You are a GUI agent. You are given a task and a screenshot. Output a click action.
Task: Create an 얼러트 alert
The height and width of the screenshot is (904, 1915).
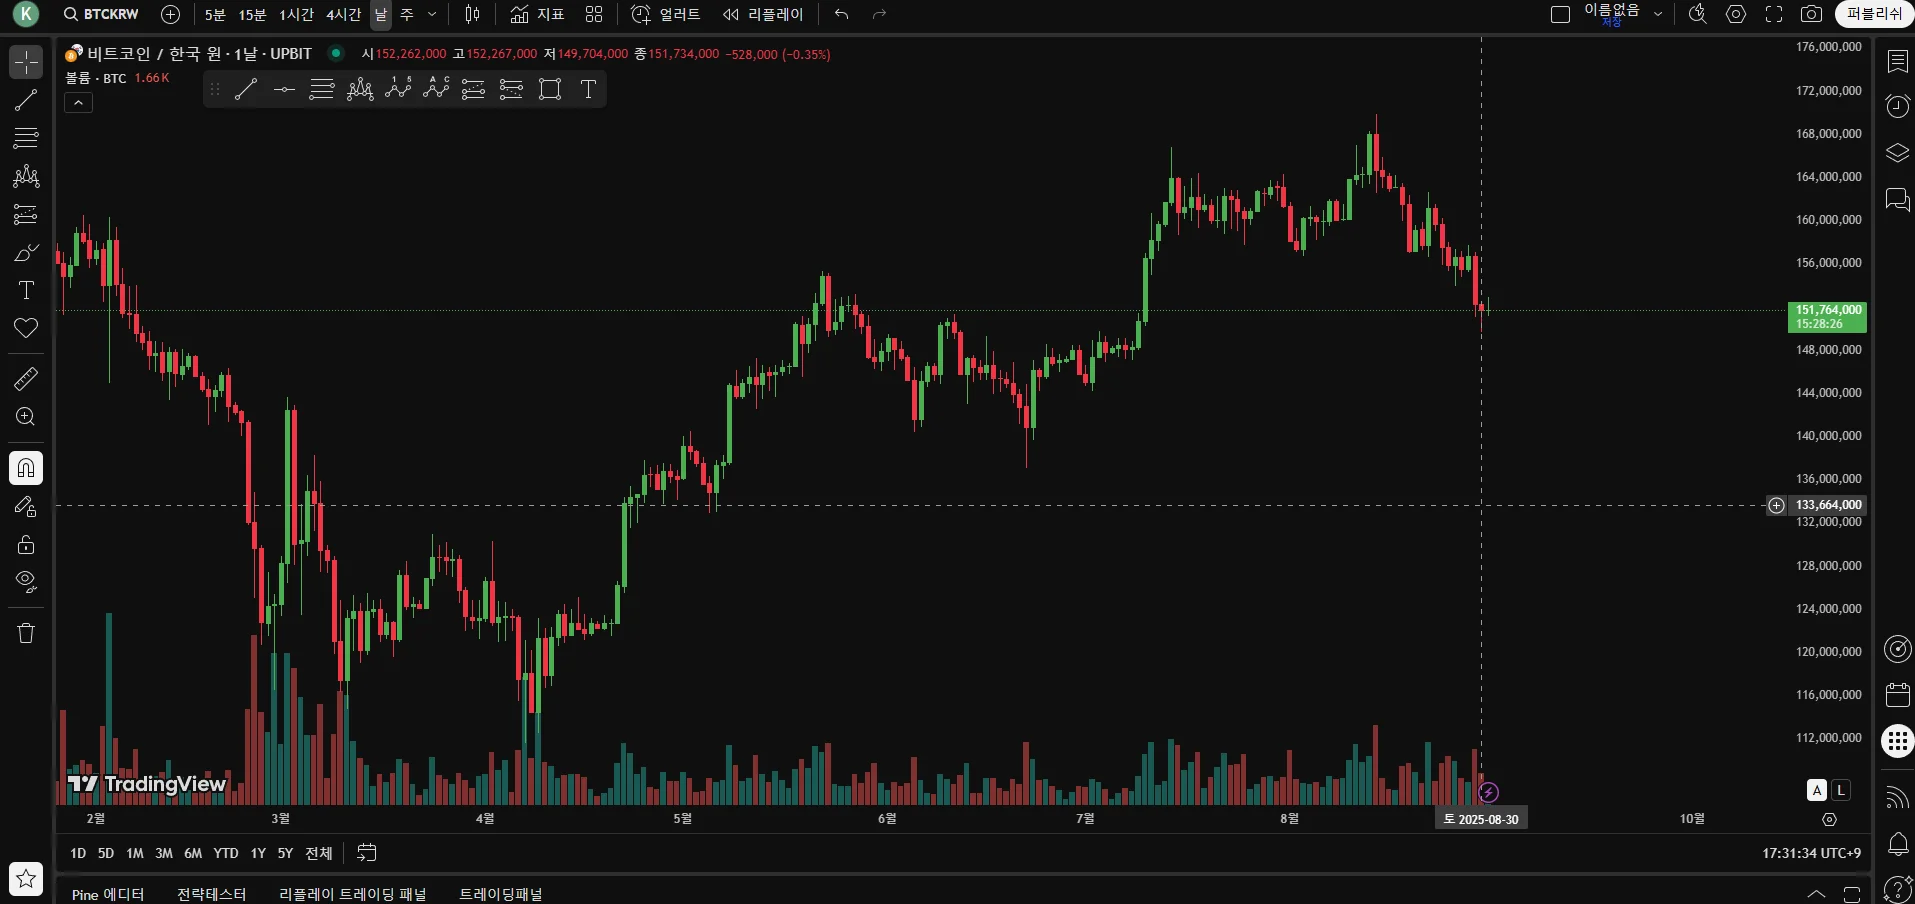click(x=665, y=14)
